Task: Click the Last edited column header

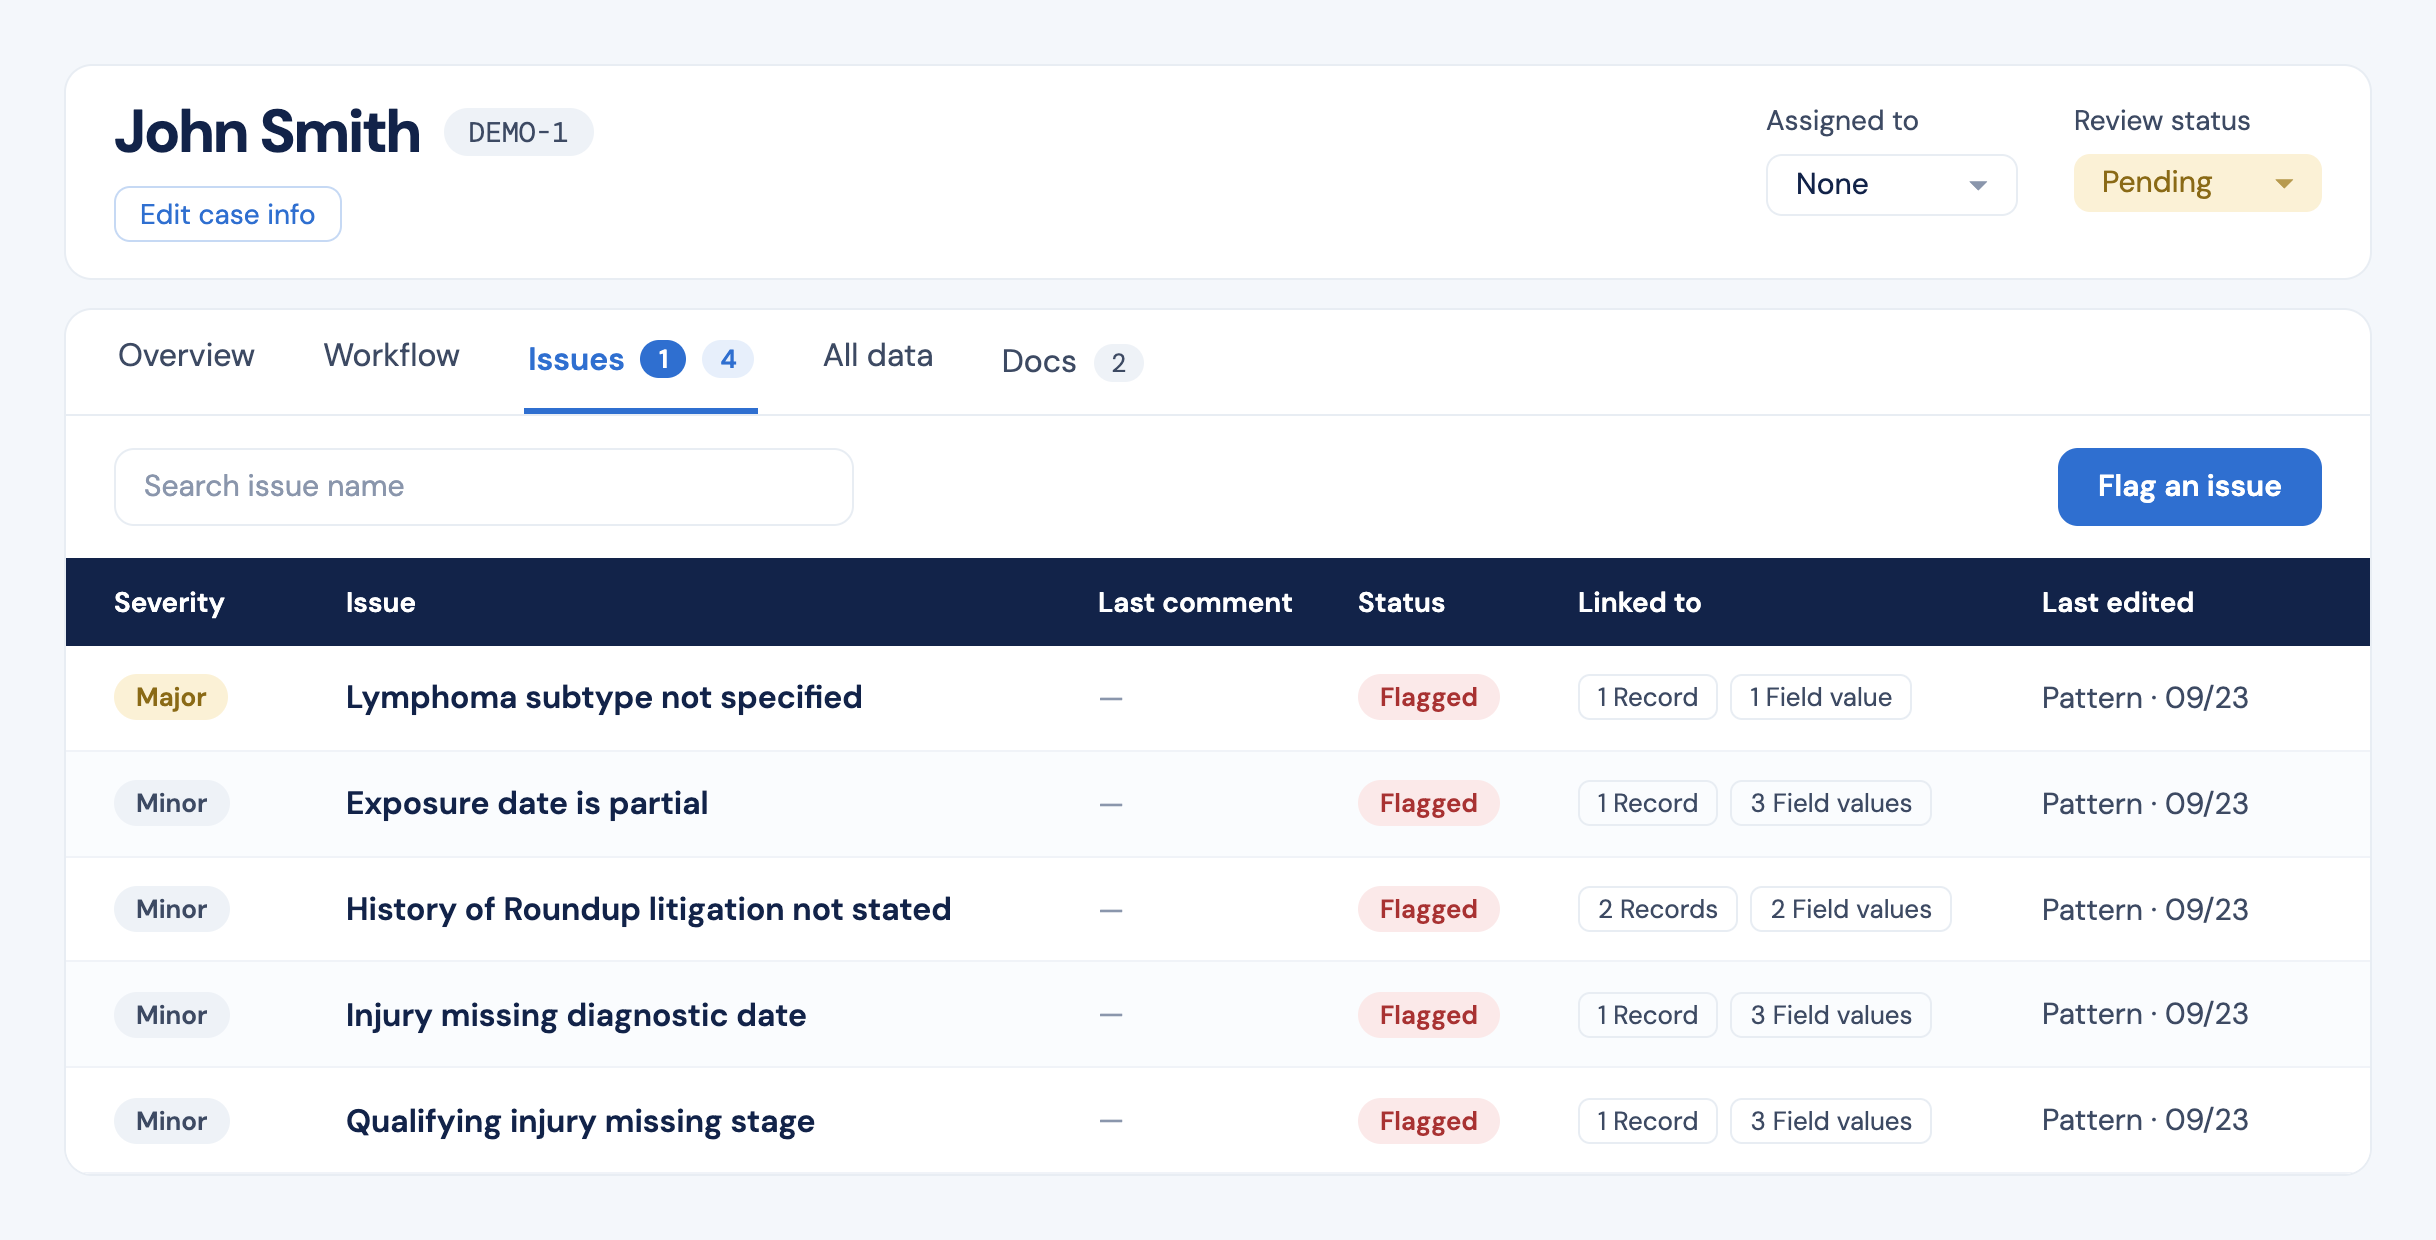Action: click(2117, 602)
